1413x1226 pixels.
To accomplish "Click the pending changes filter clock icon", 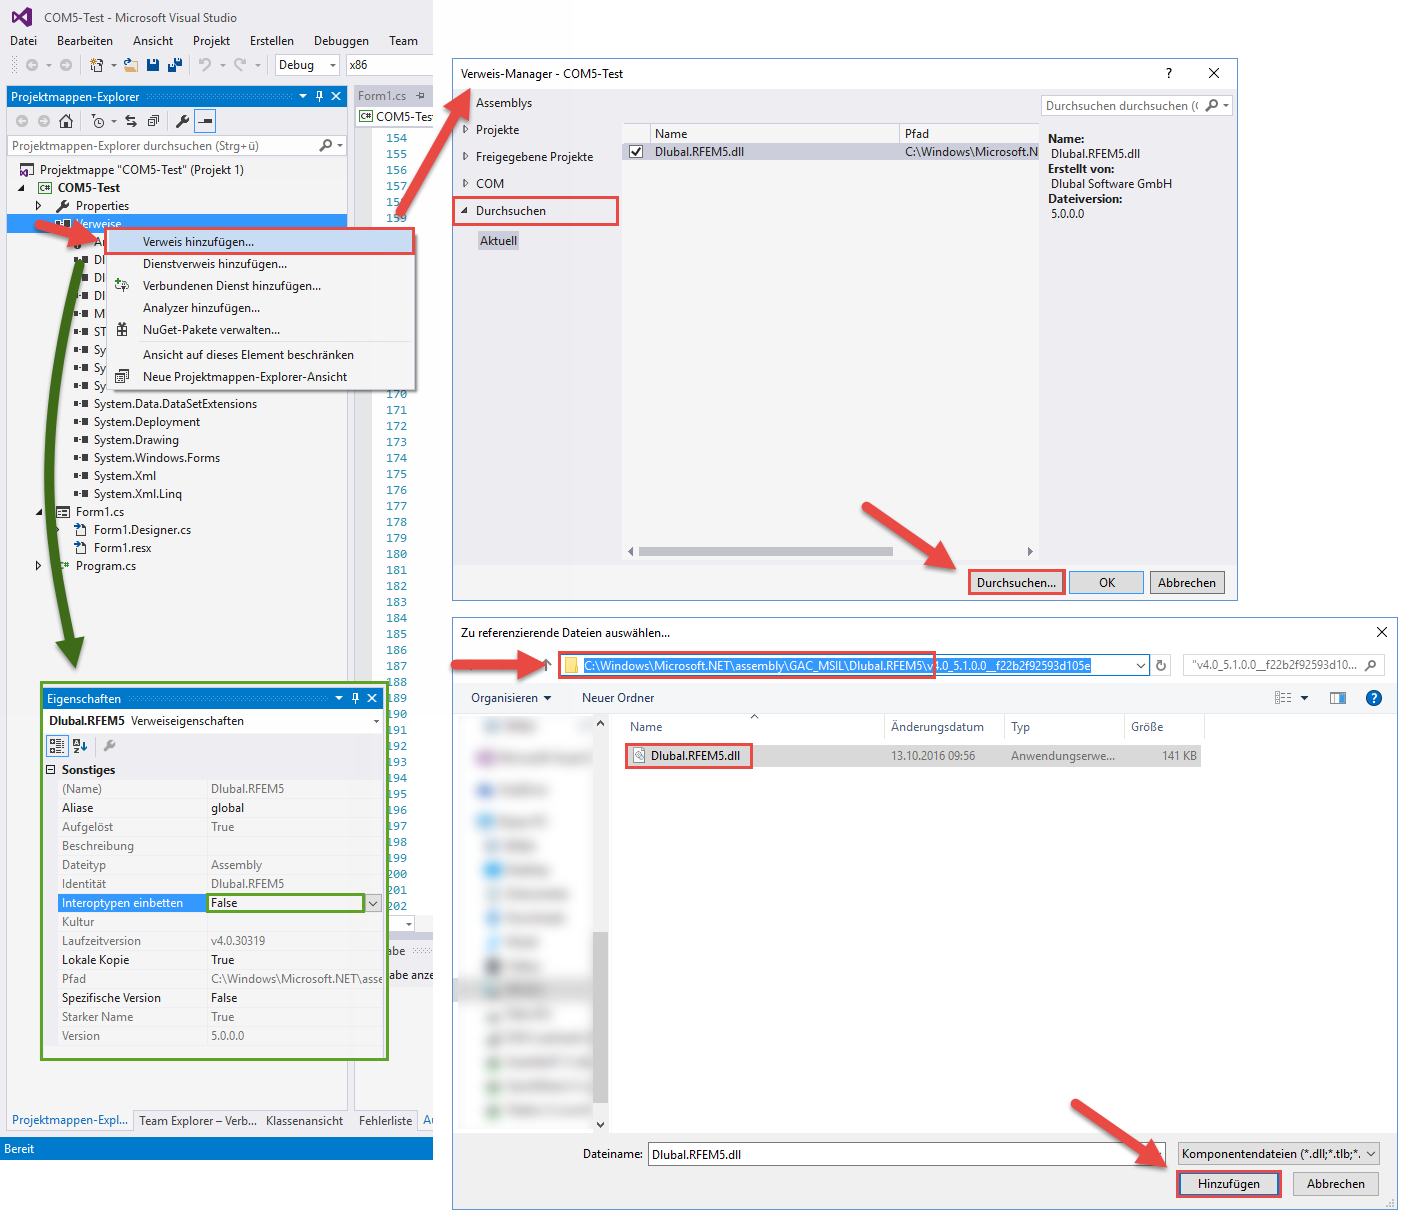I will (x=98, y=121).
